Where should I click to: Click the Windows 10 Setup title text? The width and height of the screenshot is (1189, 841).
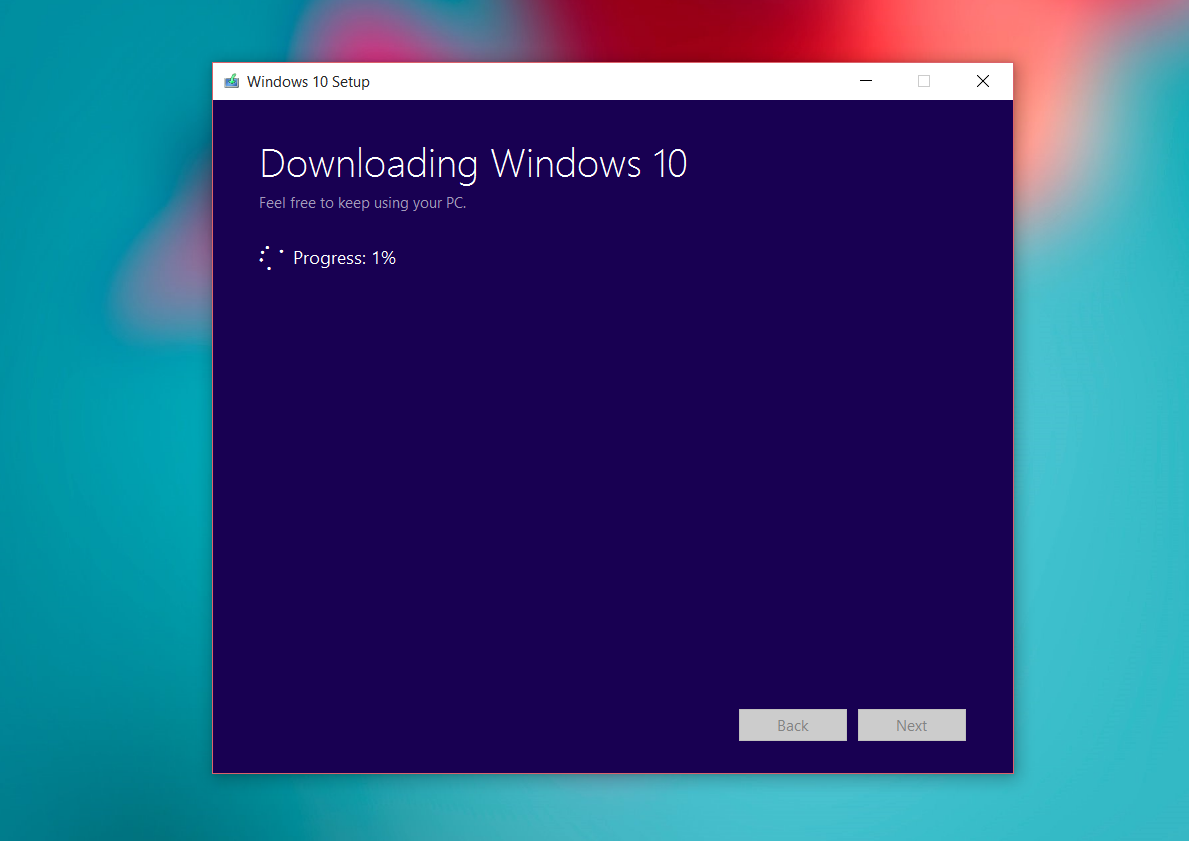(310, 81)
